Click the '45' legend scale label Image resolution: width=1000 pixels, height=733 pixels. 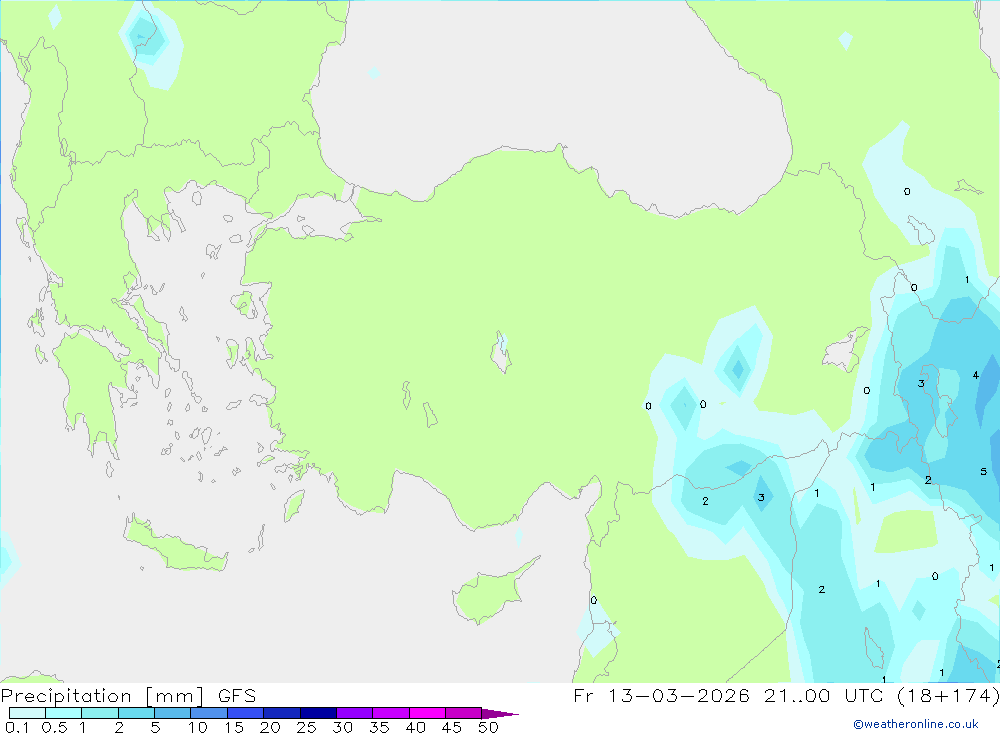(x=452, y=727)
